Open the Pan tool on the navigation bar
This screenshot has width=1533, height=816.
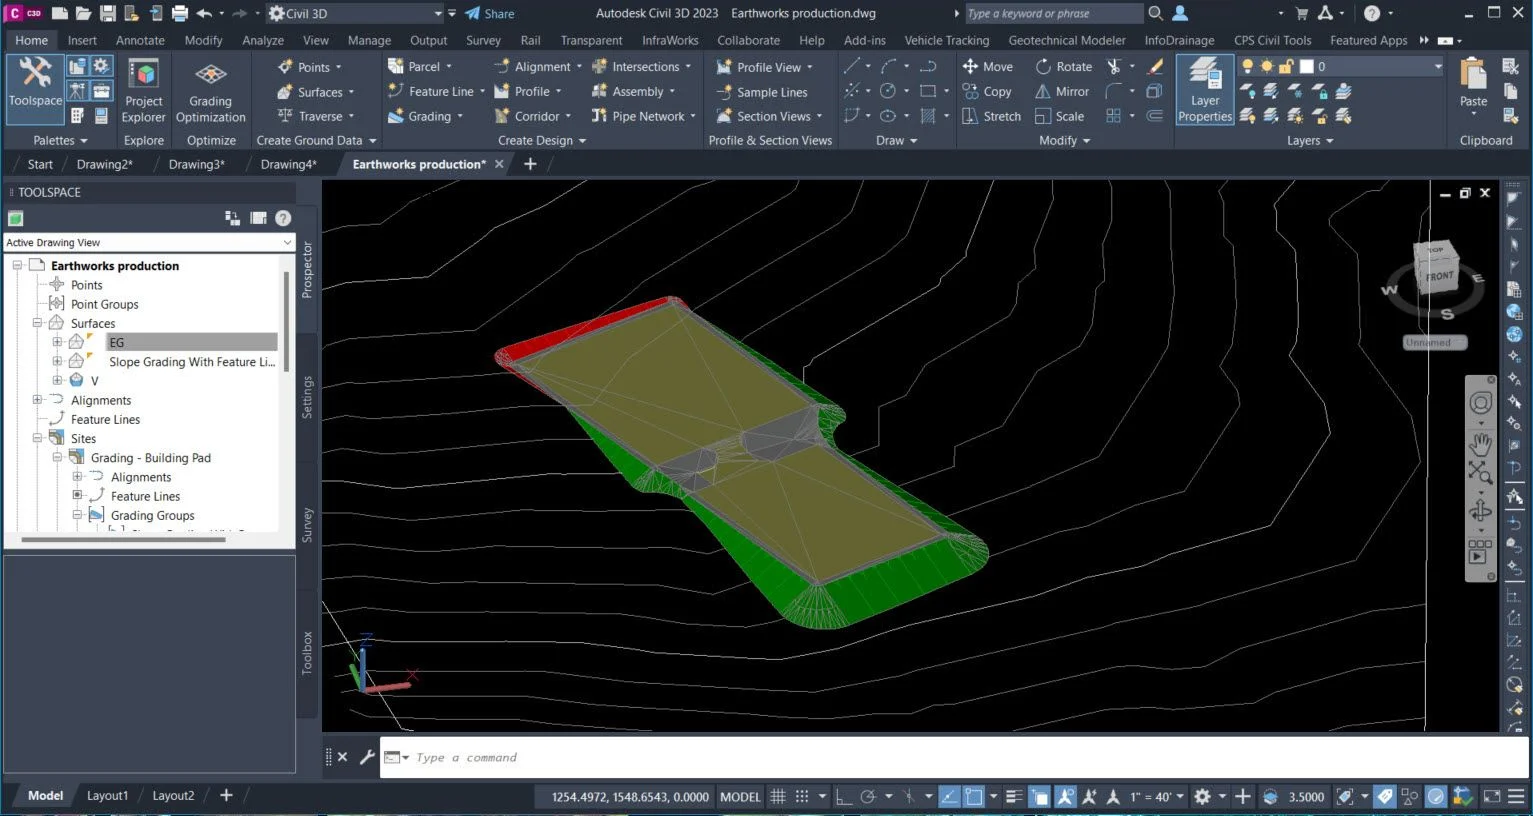1481,443
